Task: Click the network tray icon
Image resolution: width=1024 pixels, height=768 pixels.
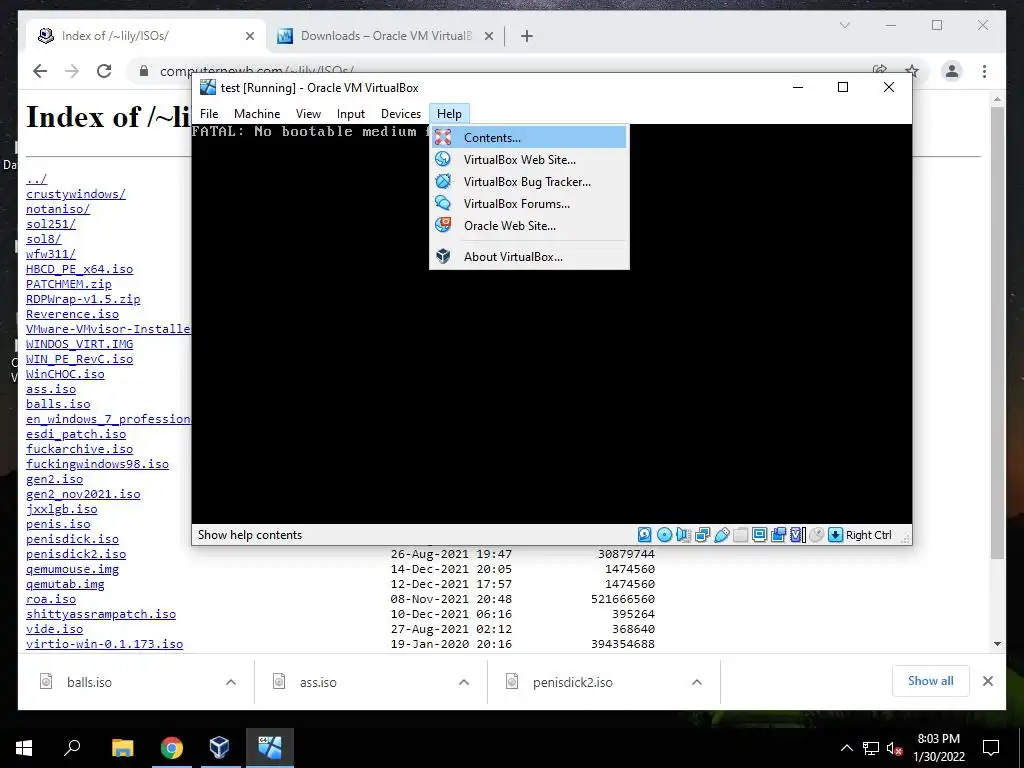Action: tap(871, 748)
